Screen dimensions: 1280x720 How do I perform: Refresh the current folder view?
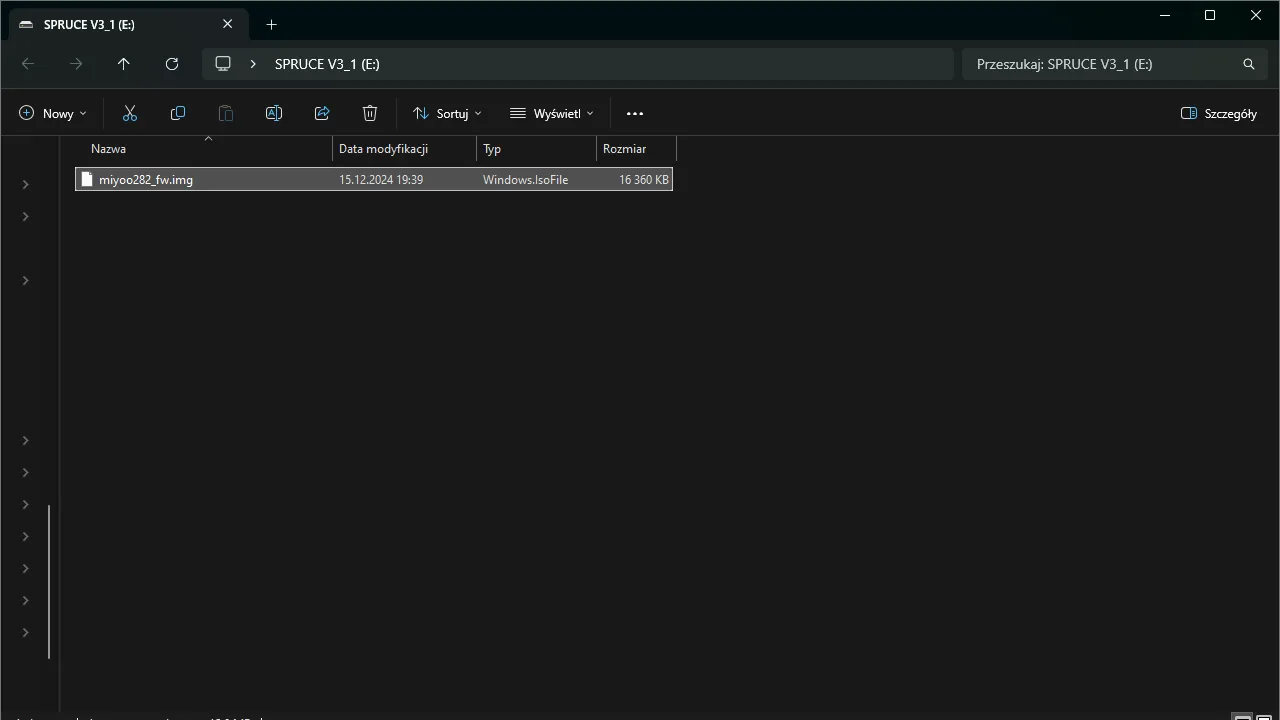coord(172,64)
